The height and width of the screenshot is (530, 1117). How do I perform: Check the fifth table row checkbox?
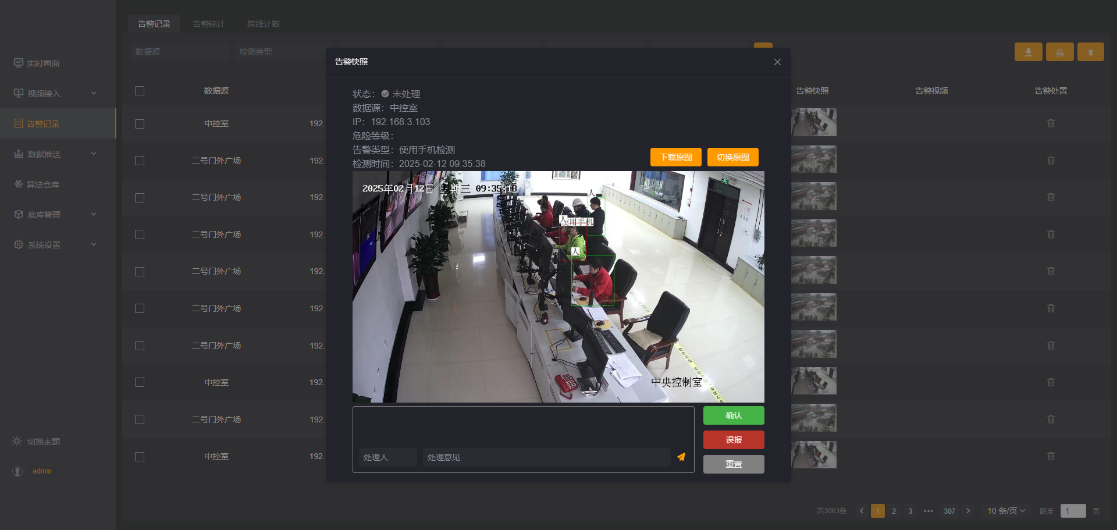click(x=140, y=271)
